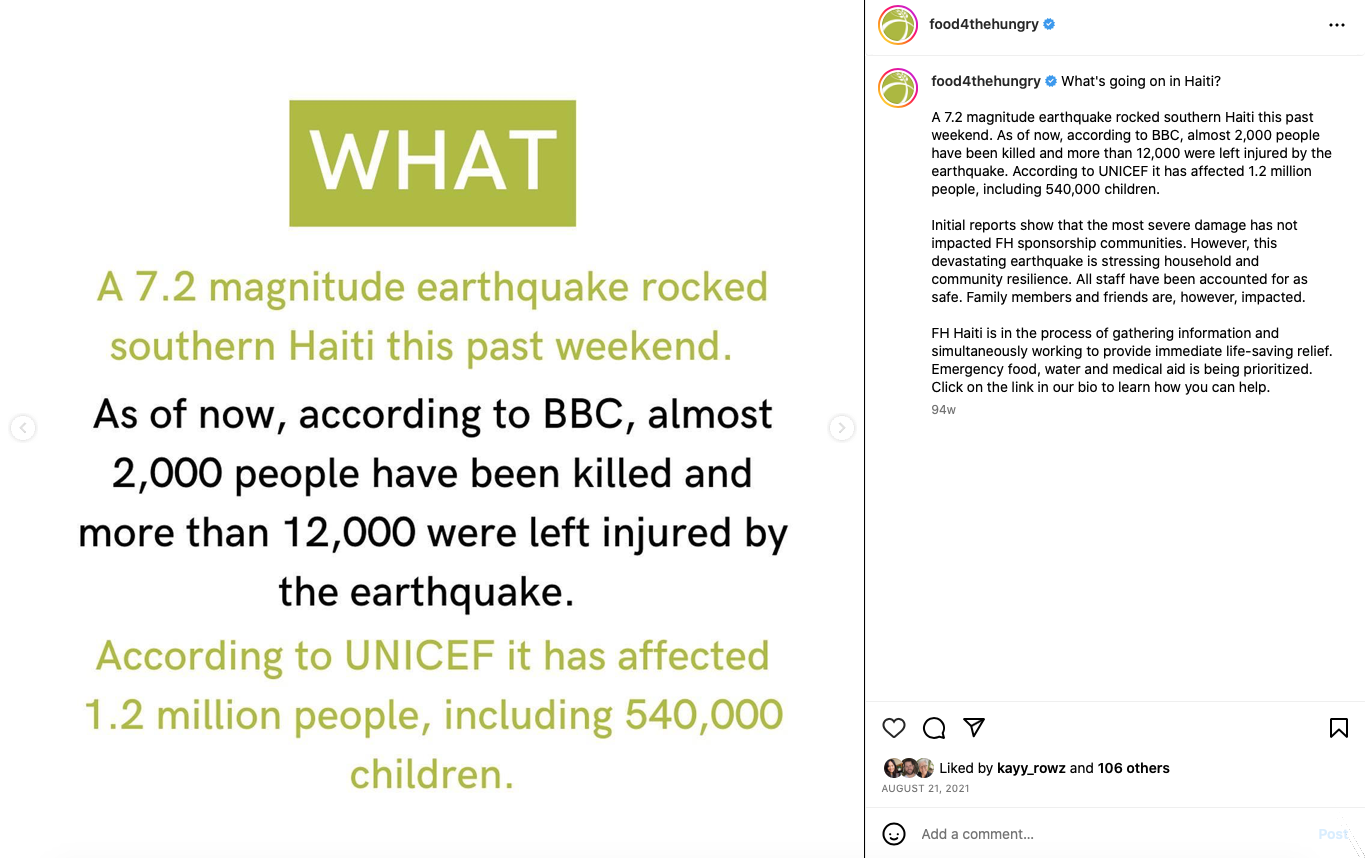Open food4thehungry profile picture in header
Viewport: 1365px width, 858px height.
tap(898, 25)
